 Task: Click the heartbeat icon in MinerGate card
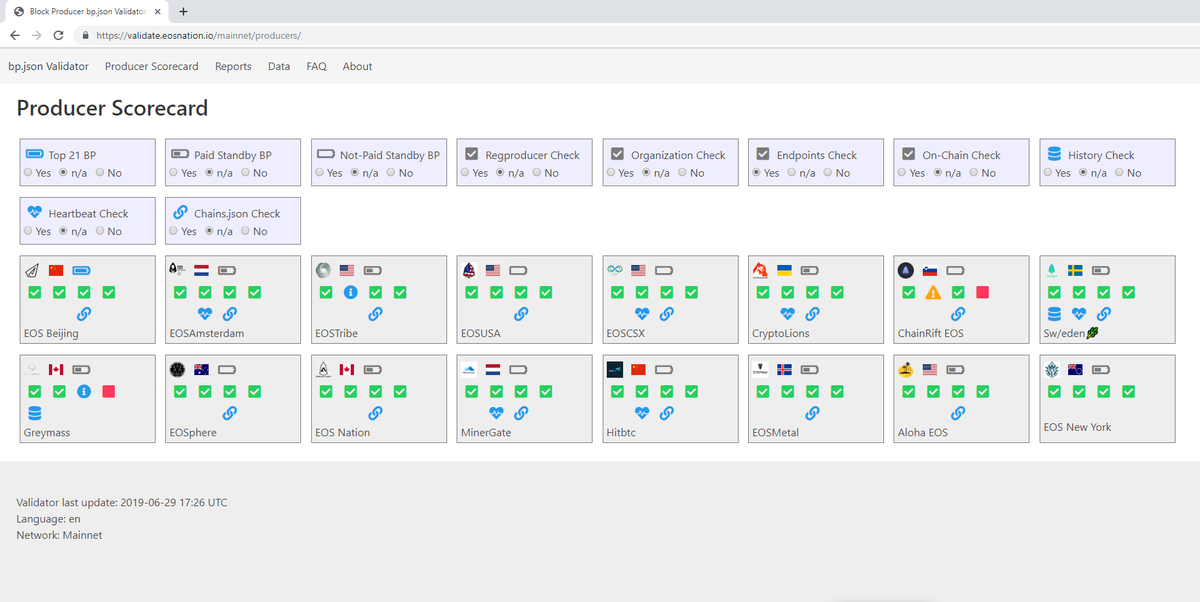[x=496, y=412]
